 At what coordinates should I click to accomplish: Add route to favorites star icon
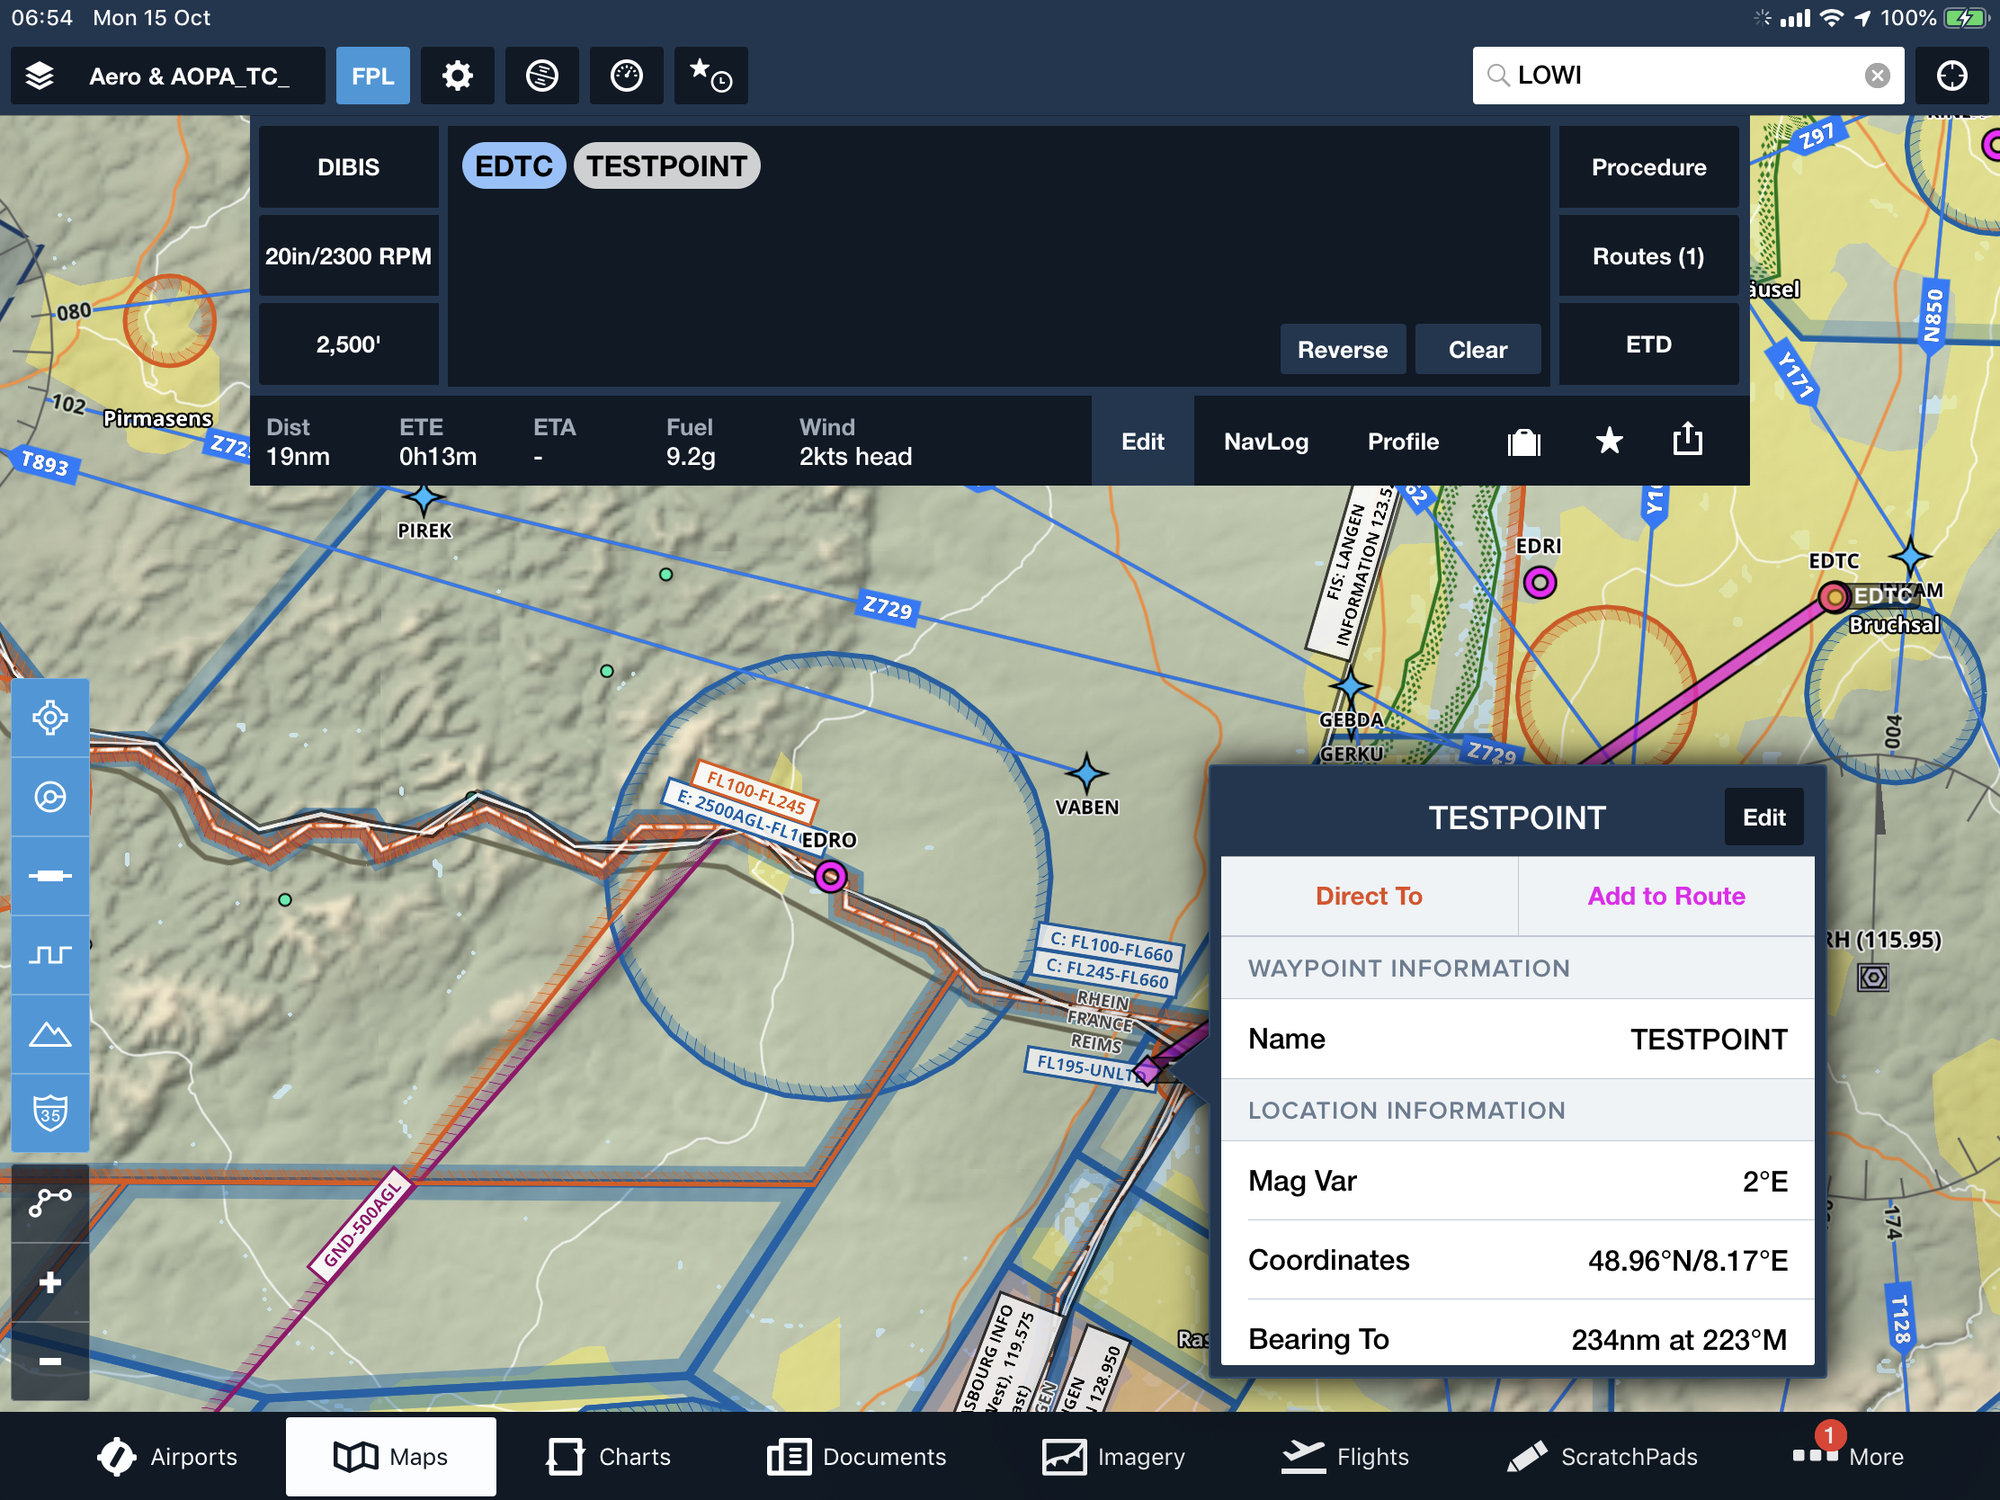point(1608,441)
